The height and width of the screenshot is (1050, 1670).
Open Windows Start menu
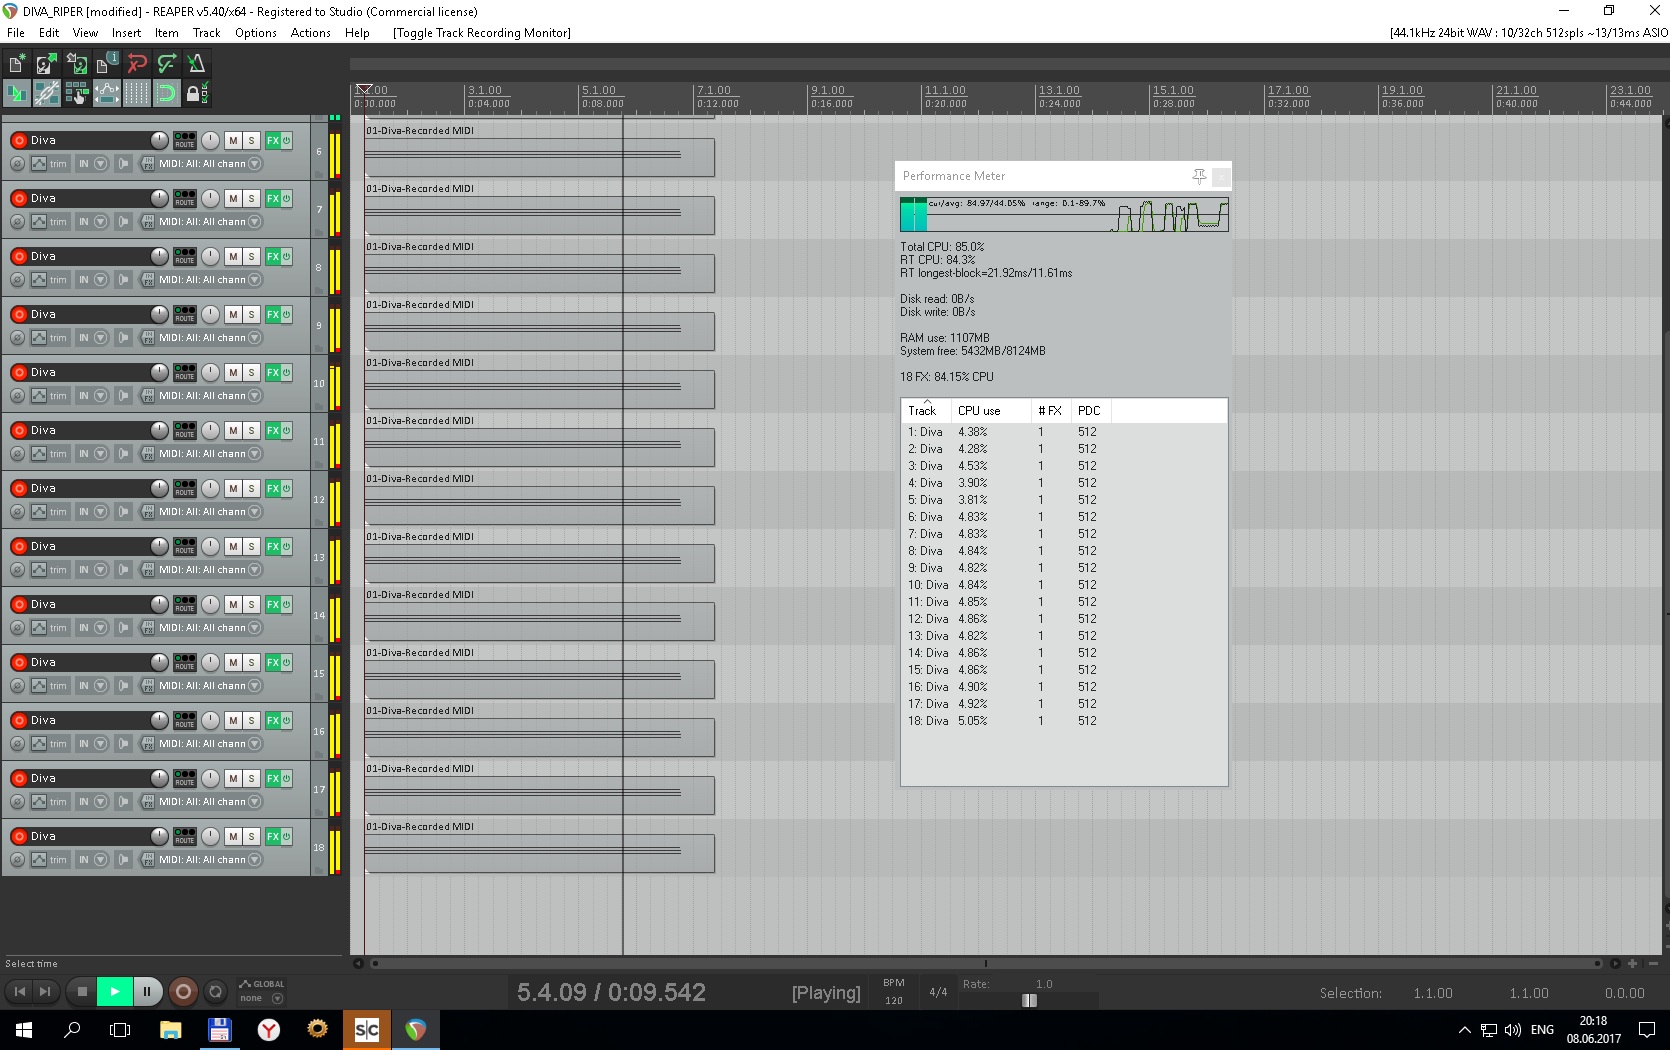24,1030
